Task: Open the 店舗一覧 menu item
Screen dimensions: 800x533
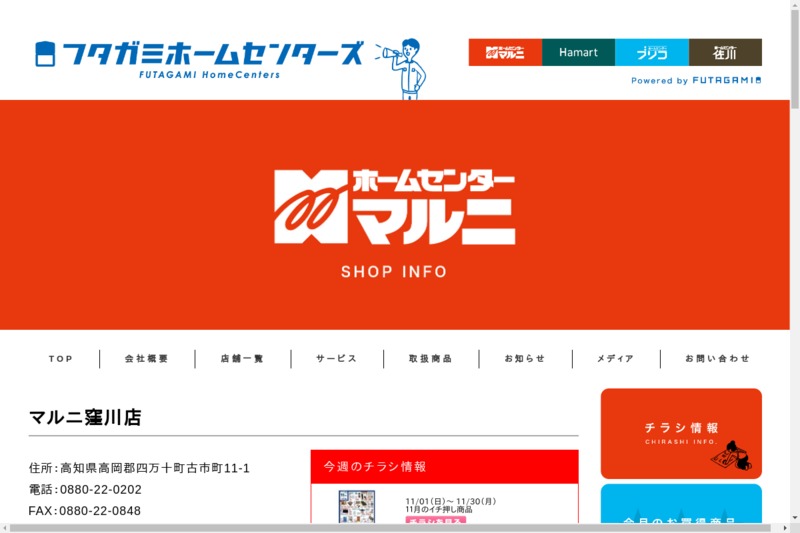Action: pos(242,359)
